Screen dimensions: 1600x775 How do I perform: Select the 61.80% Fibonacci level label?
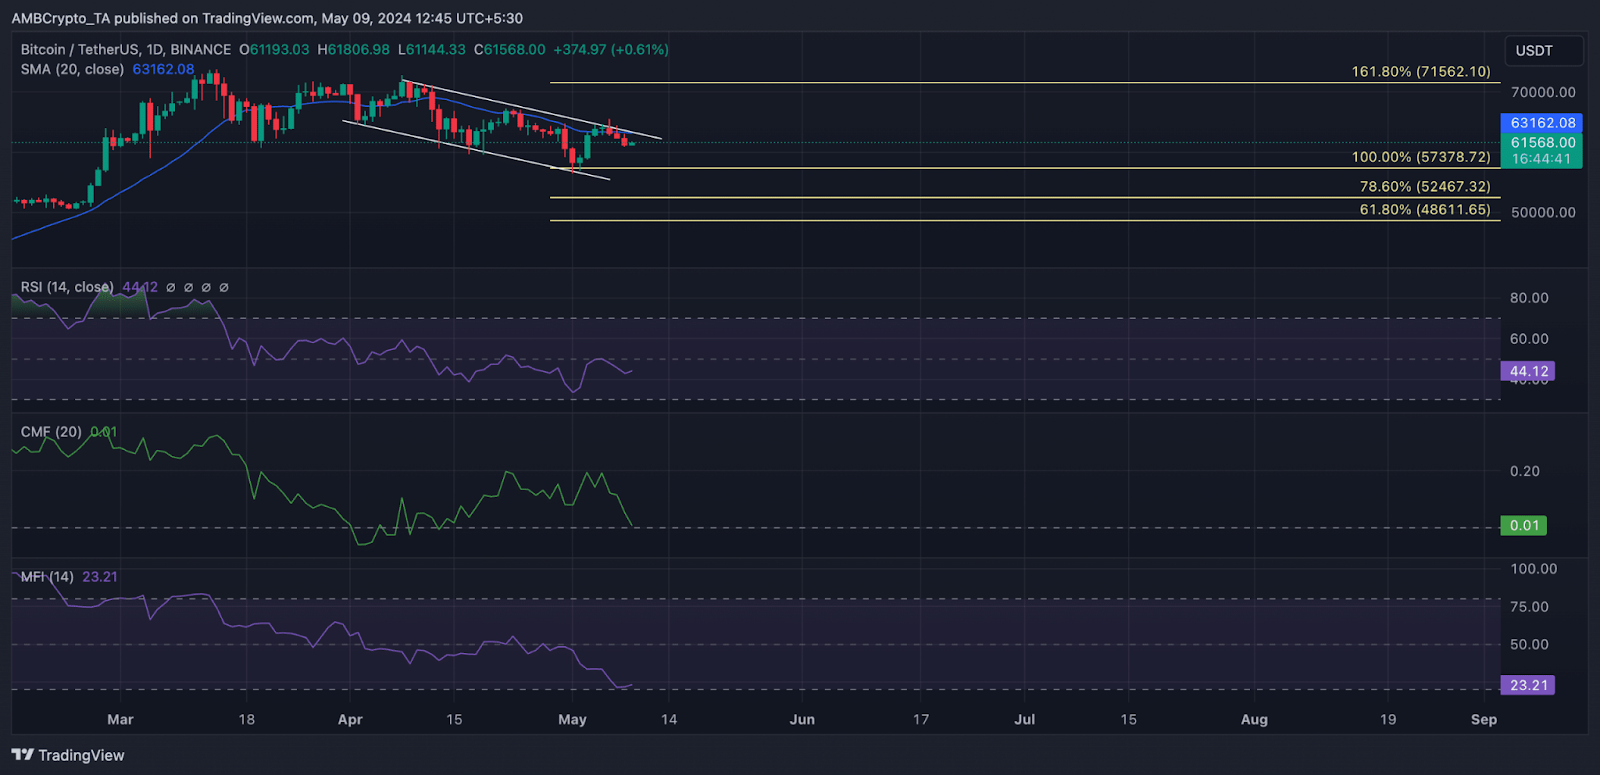click(1424, 210)
